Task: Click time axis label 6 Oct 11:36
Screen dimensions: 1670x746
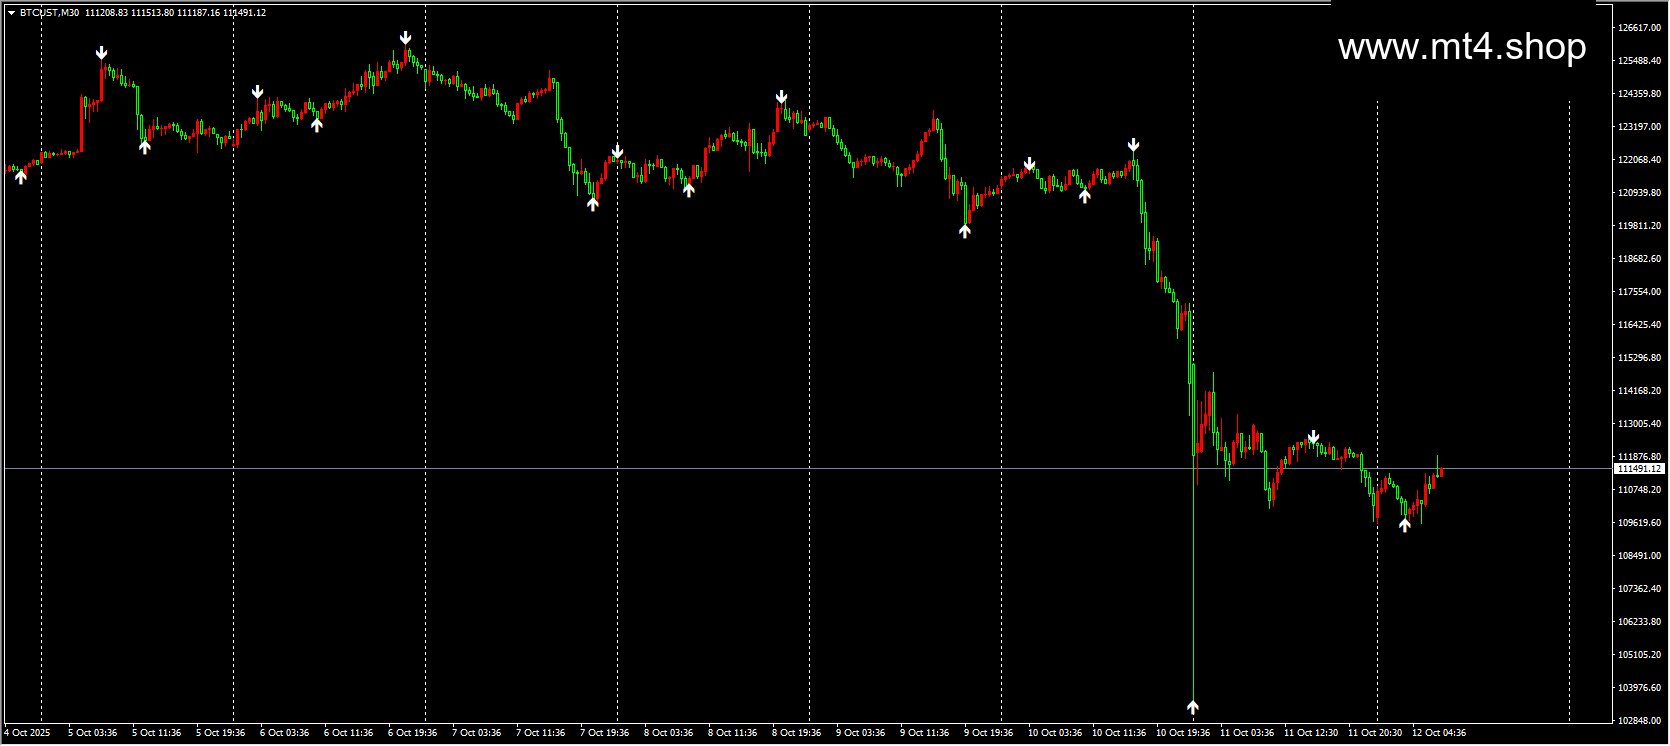Action: (x=349, y=733)
